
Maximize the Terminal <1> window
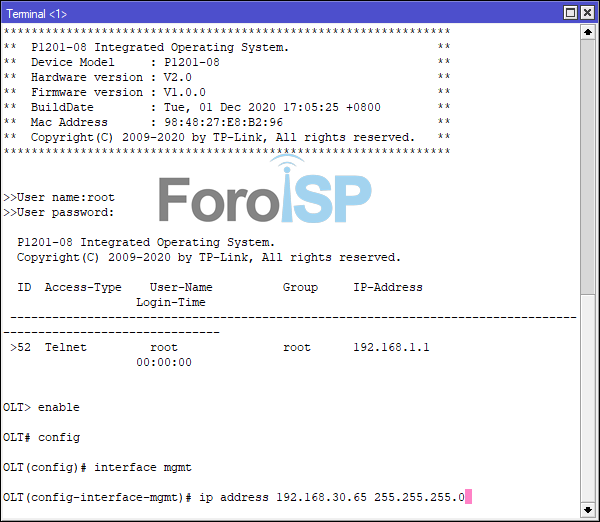571,13
